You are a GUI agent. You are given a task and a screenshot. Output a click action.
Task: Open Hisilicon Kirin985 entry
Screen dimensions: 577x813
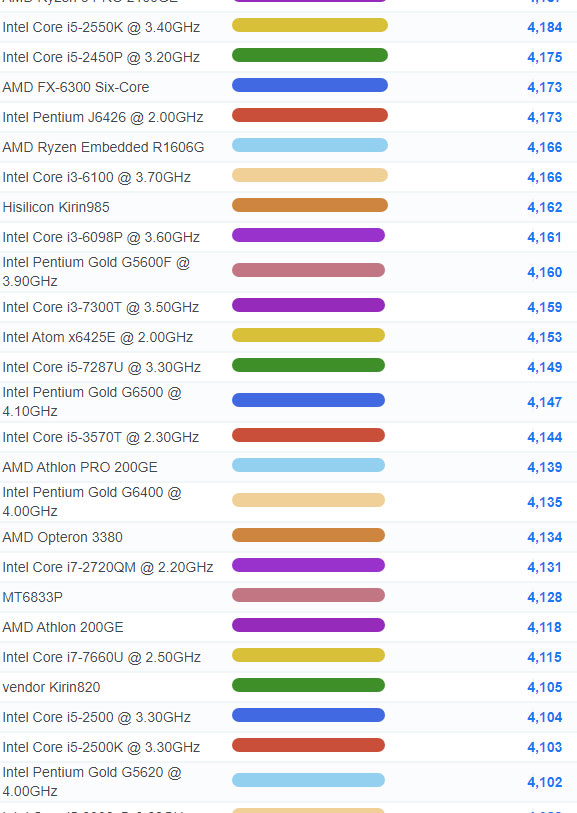point(56,207)
